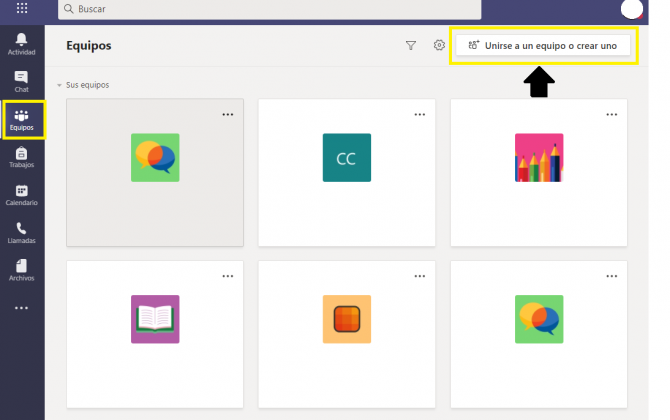Open Llamadas calls in sidebar
Image resolution: width=670 pixels, height=420 pixels.
(21, 233)
